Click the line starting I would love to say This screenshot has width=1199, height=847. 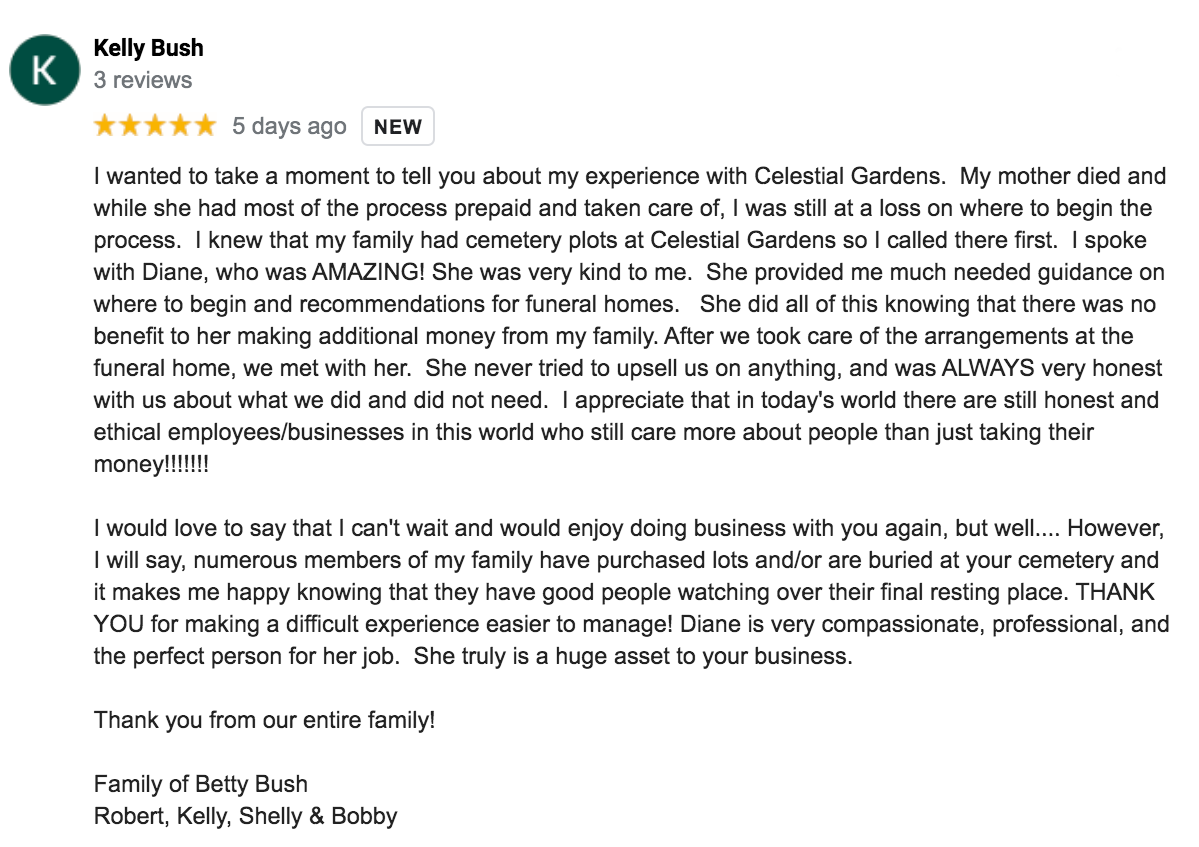(629, 528)
